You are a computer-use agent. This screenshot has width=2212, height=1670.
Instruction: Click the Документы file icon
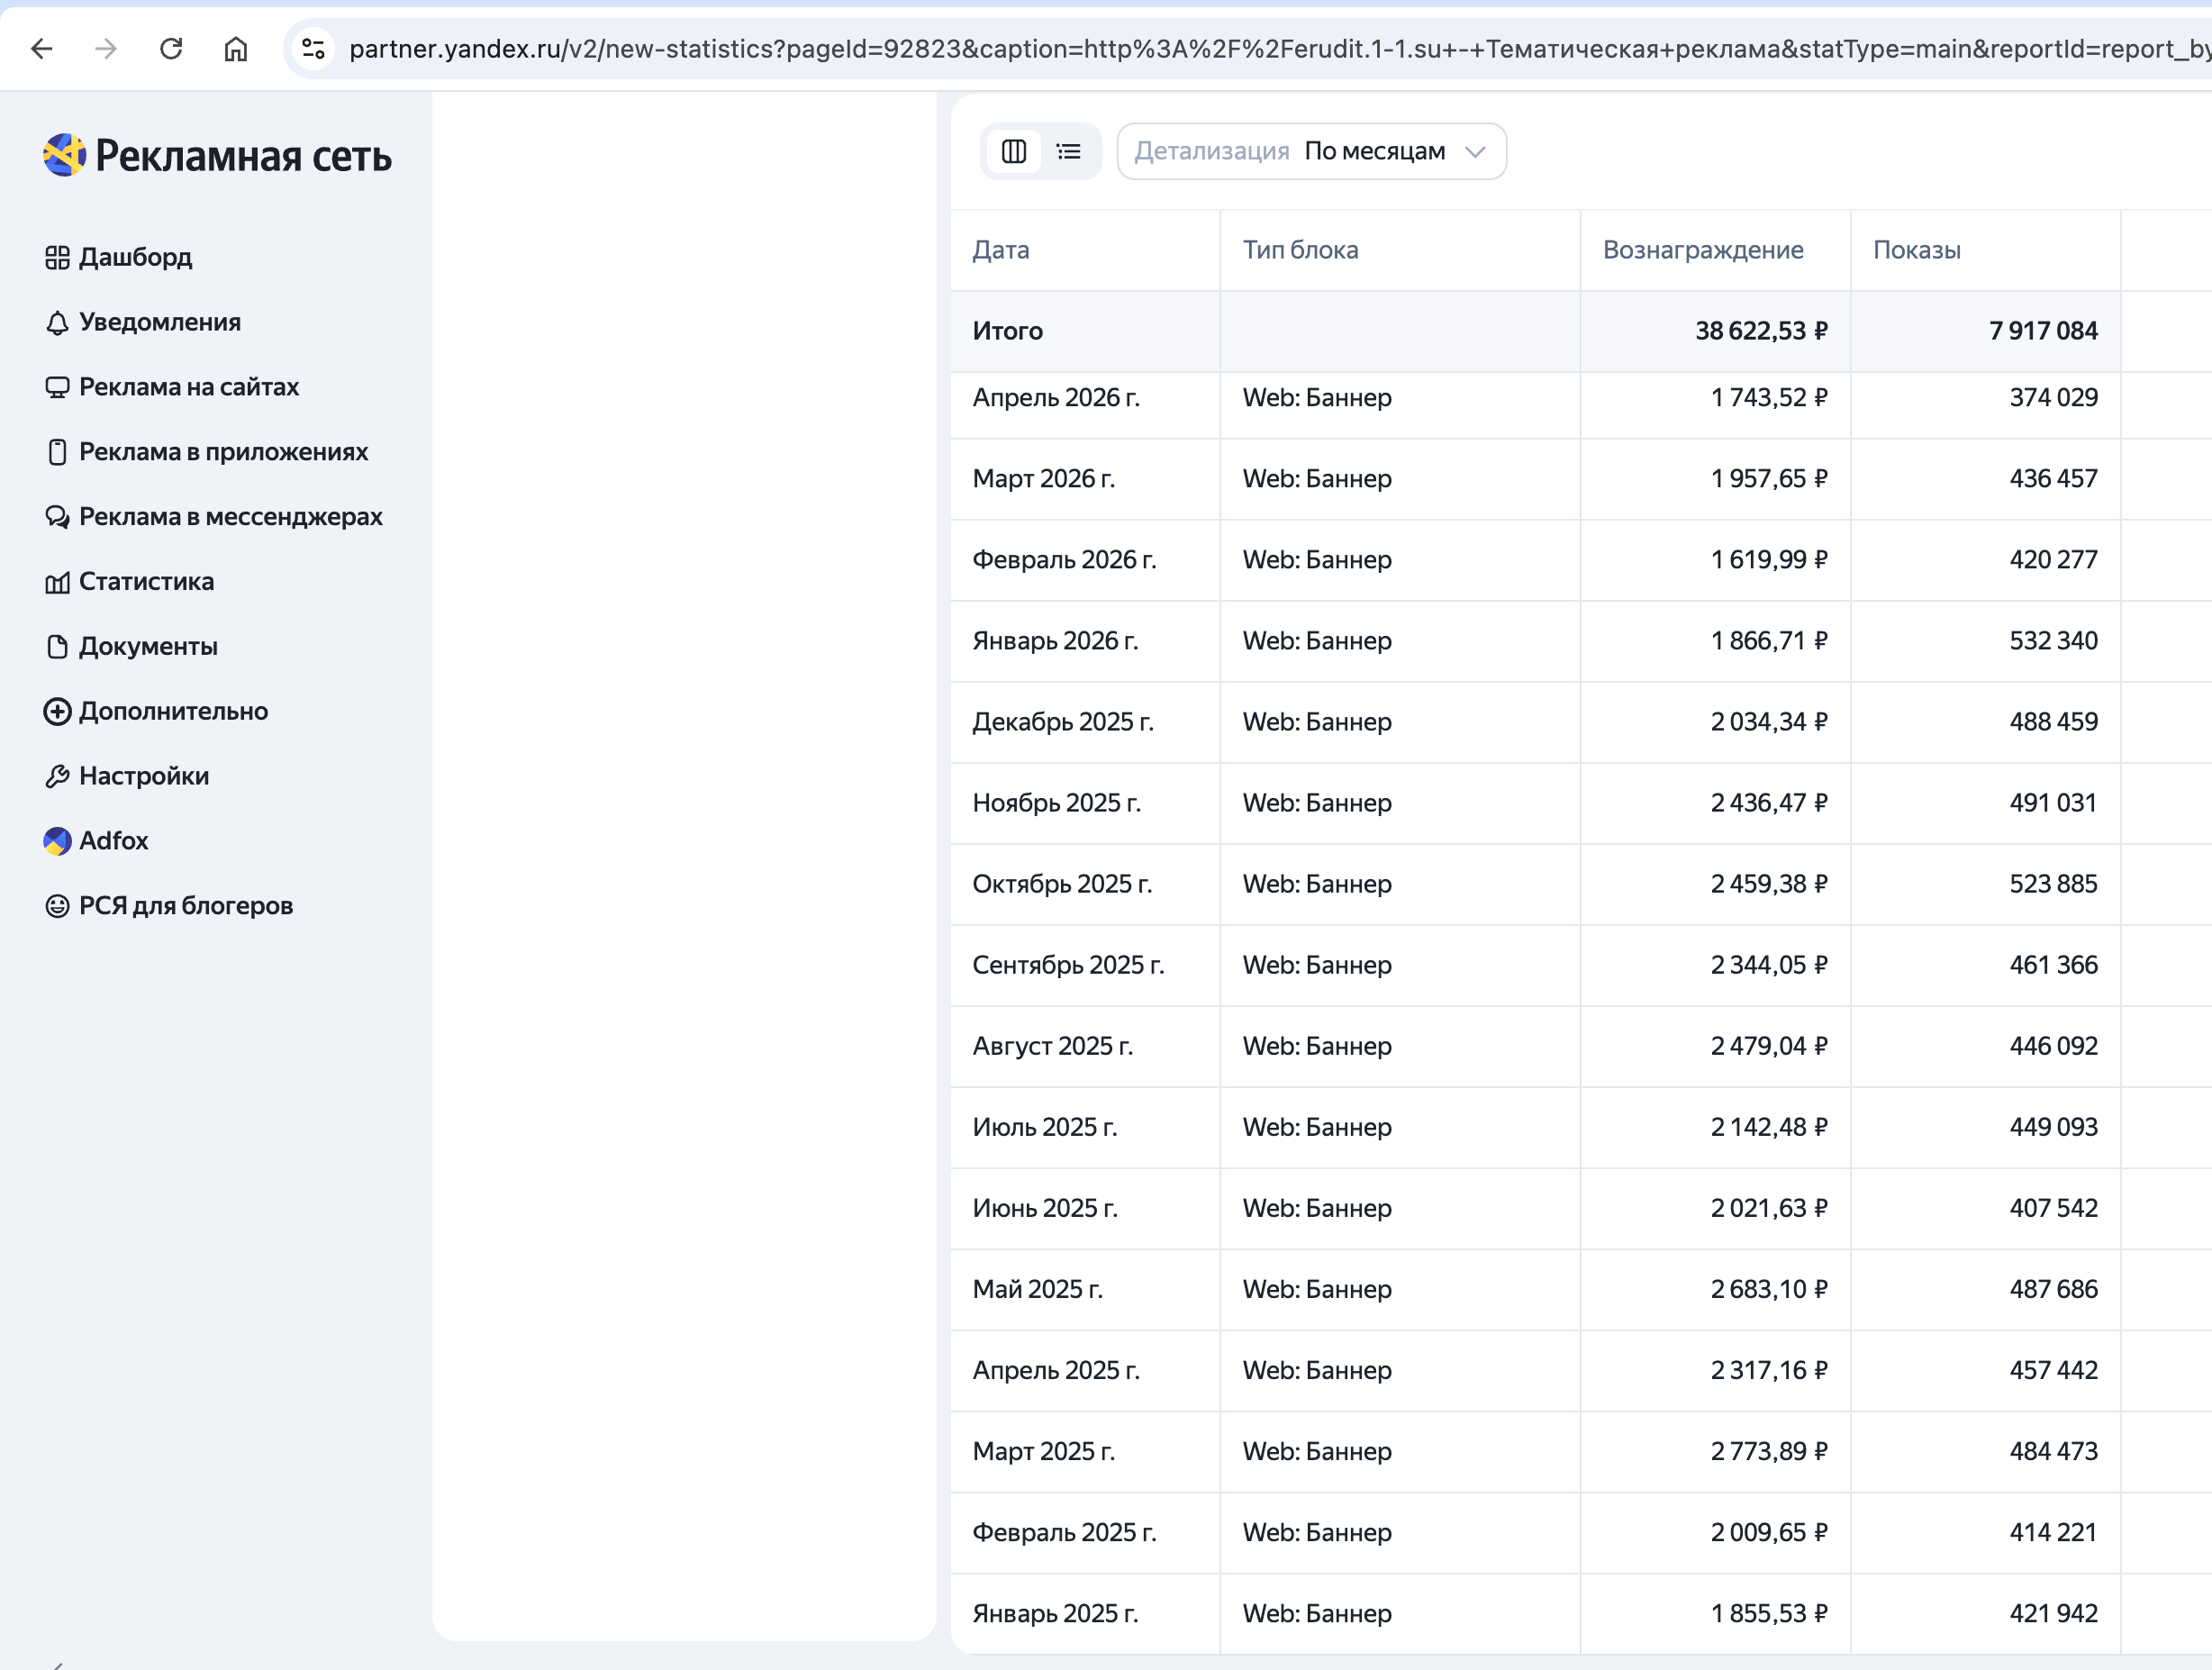tap(57, 647)
